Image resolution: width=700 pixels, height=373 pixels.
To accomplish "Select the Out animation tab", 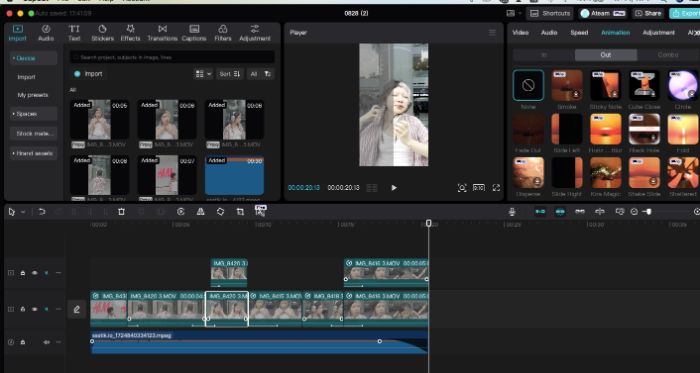I will [605, 55].
